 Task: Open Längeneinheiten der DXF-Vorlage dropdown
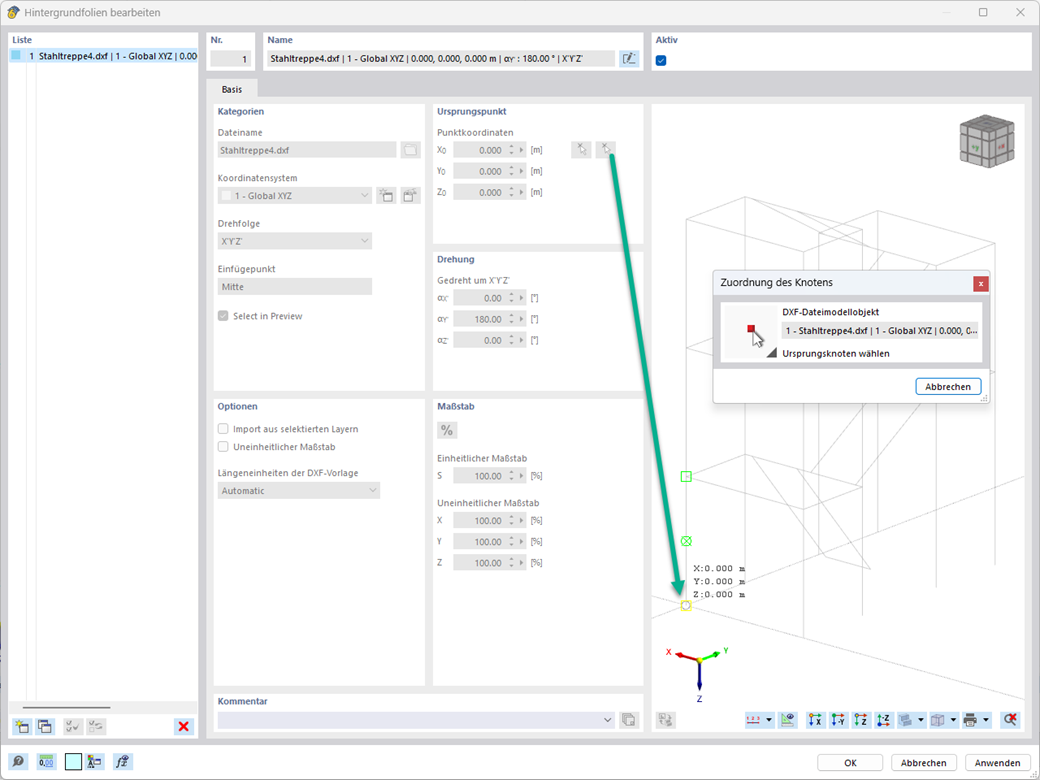298,491
